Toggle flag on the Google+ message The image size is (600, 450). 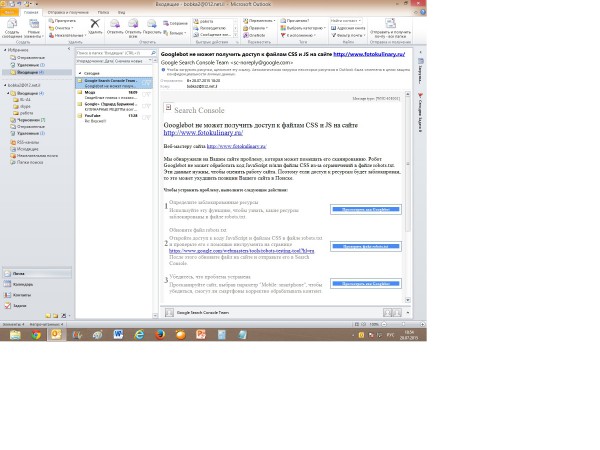coord(146,106)
